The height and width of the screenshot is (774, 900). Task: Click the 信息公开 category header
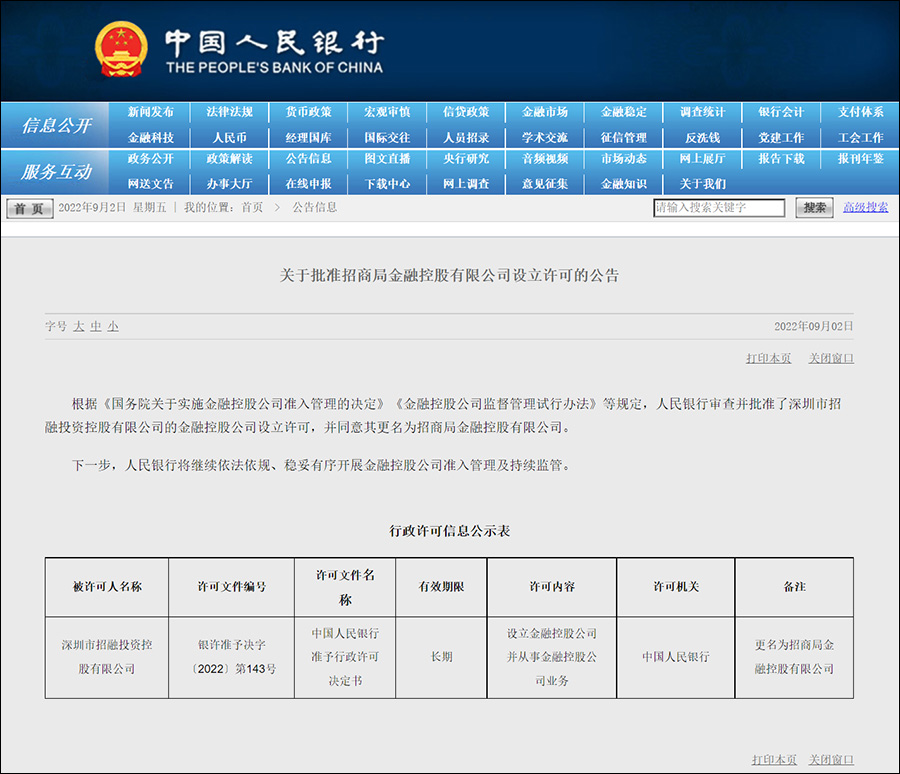pos(56,125)
